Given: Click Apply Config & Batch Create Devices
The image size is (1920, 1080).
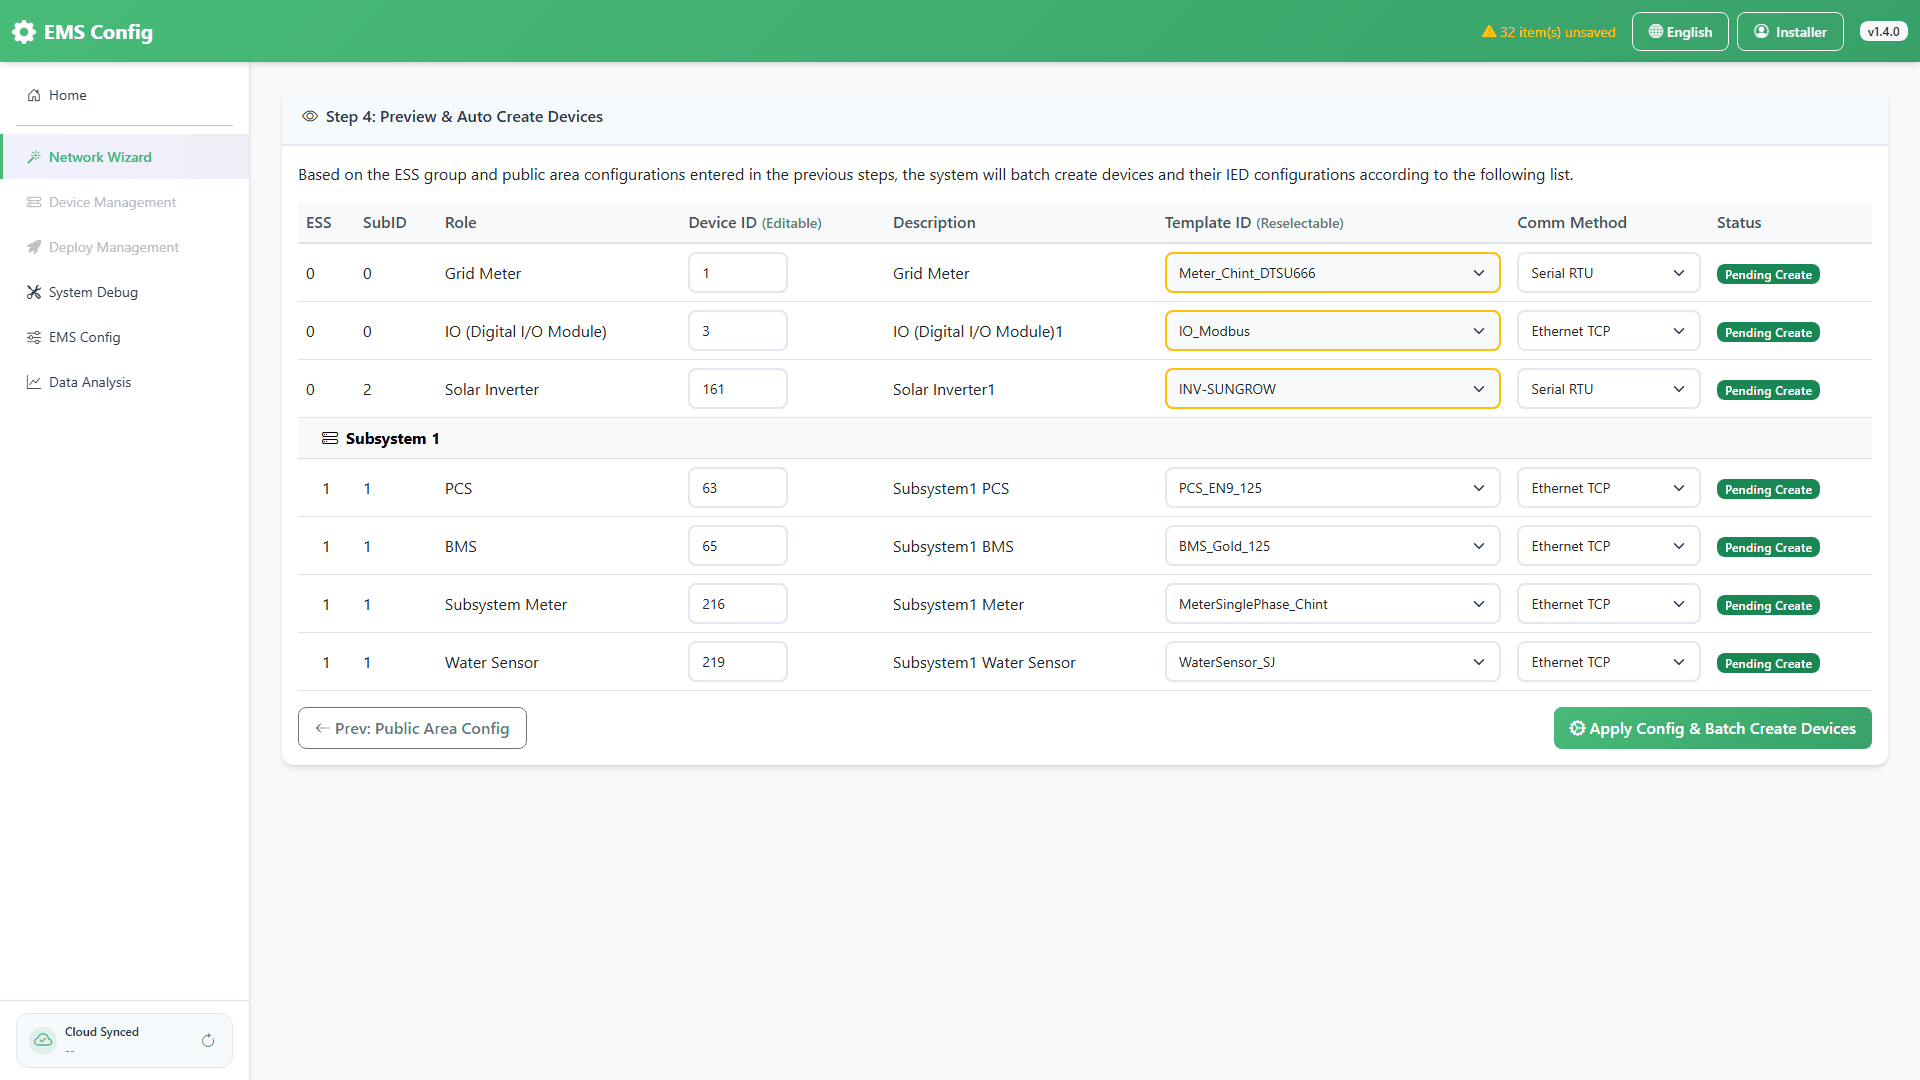Looking at the screenshot, I should click(x=1712, y=728).
